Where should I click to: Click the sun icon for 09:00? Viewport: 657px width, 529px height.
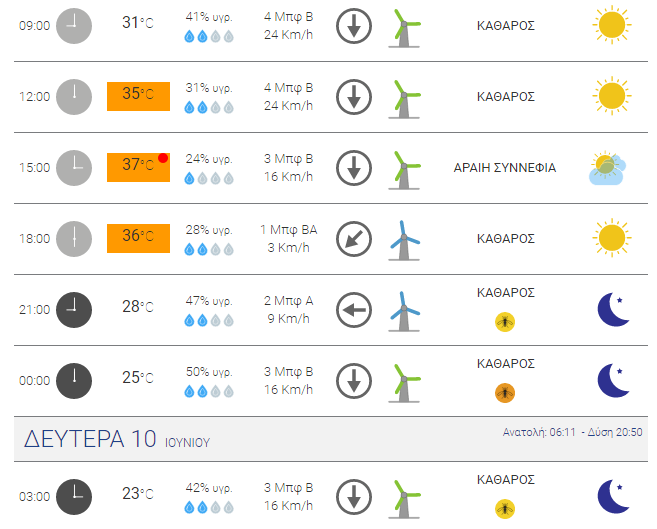point(612,25)
